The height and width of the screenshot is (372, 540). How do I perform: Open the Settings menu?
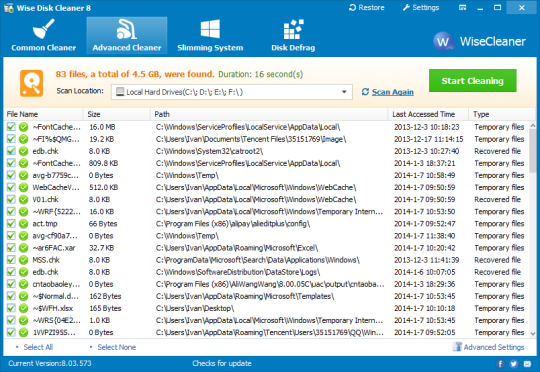[x=421, y=8]
